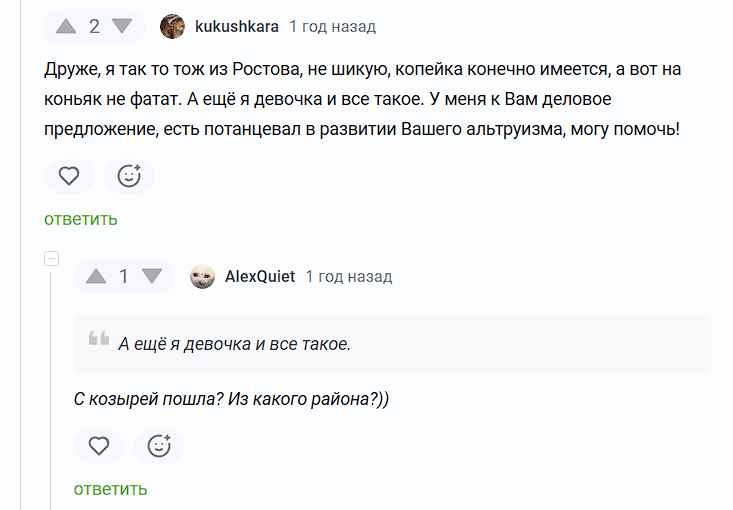Open AlexQuiet username profile link
Image resolution: width=733 pixels, height=510 pixels.
pos(260,277)
